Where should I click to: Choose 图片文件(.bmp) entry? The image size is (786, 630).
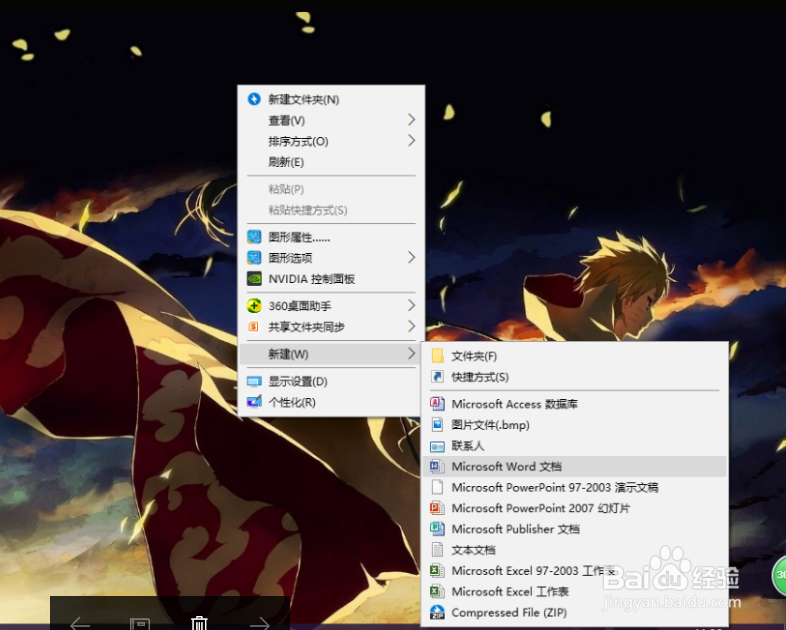tap(574, 425)
